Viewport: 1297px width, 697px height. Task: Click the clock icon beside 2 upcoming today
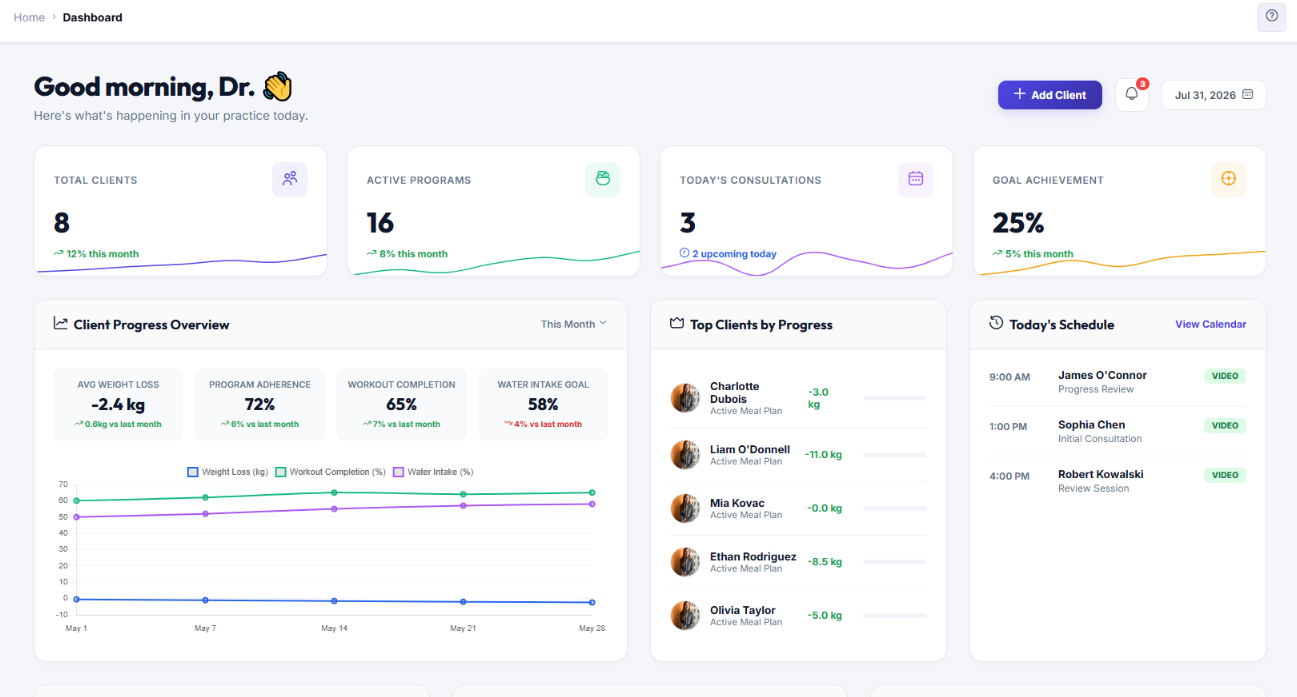coord(685,253)
